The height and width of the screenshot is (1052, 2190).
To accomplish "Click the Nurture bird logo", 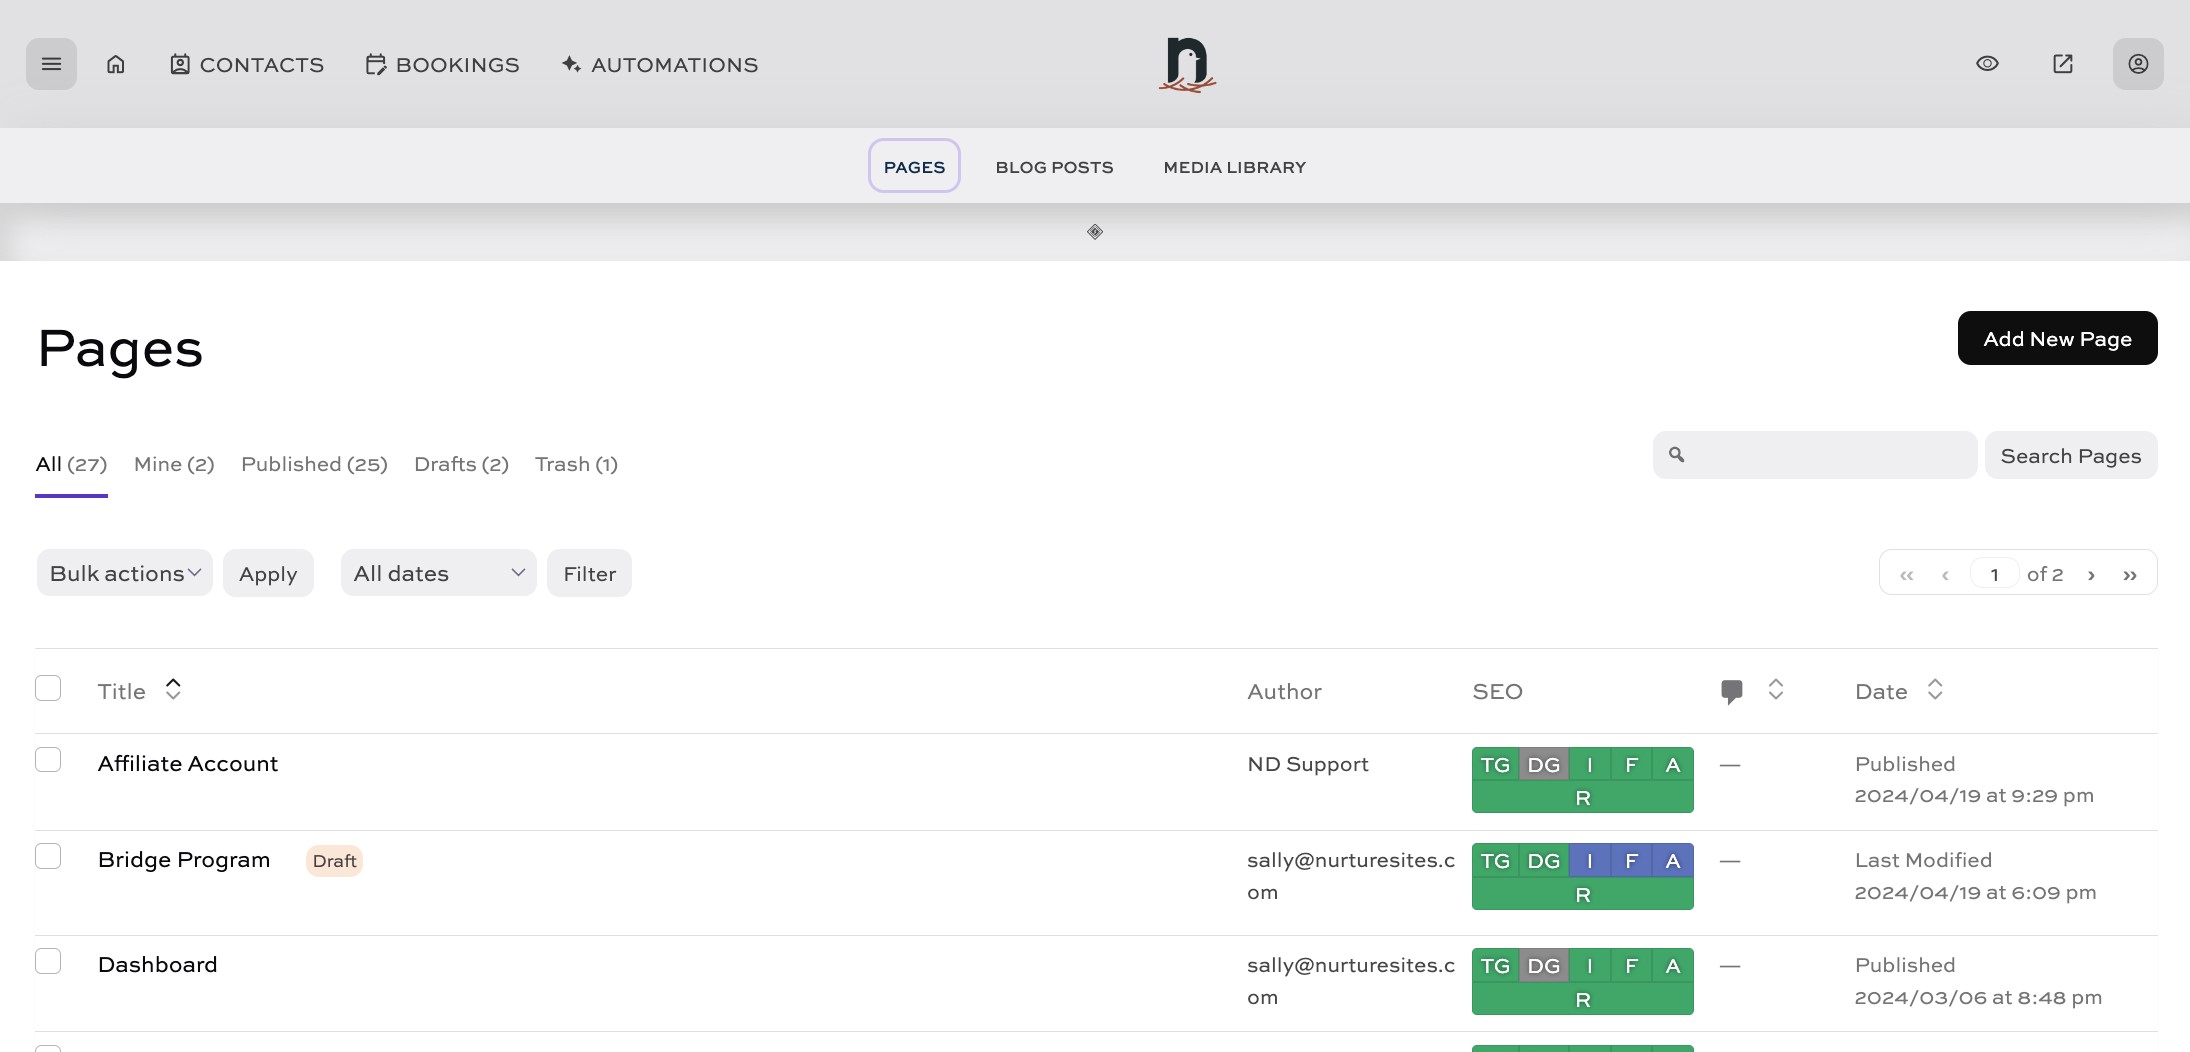I will point(1187,64).
